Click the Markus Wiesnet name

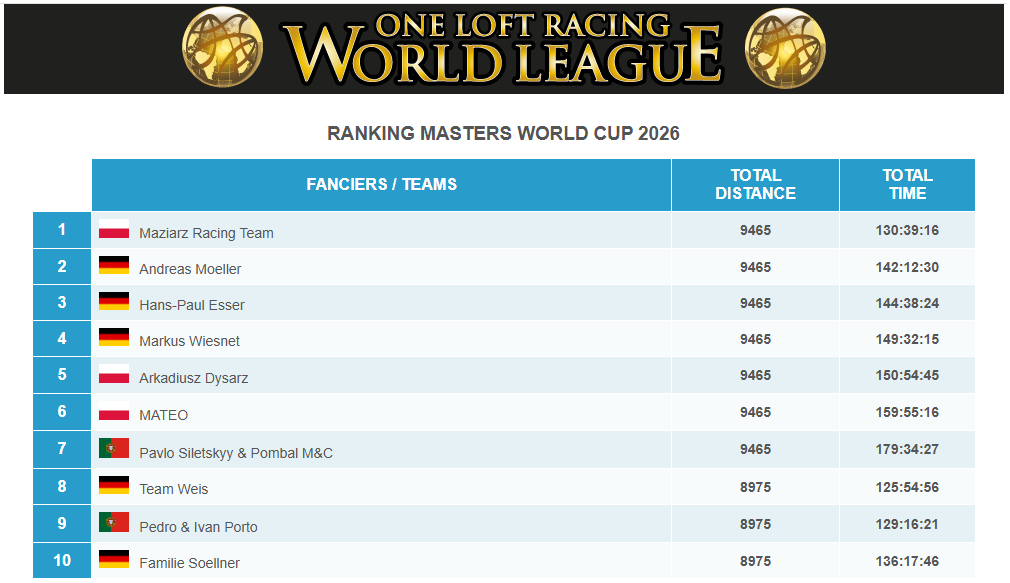[x=189, y=341]
